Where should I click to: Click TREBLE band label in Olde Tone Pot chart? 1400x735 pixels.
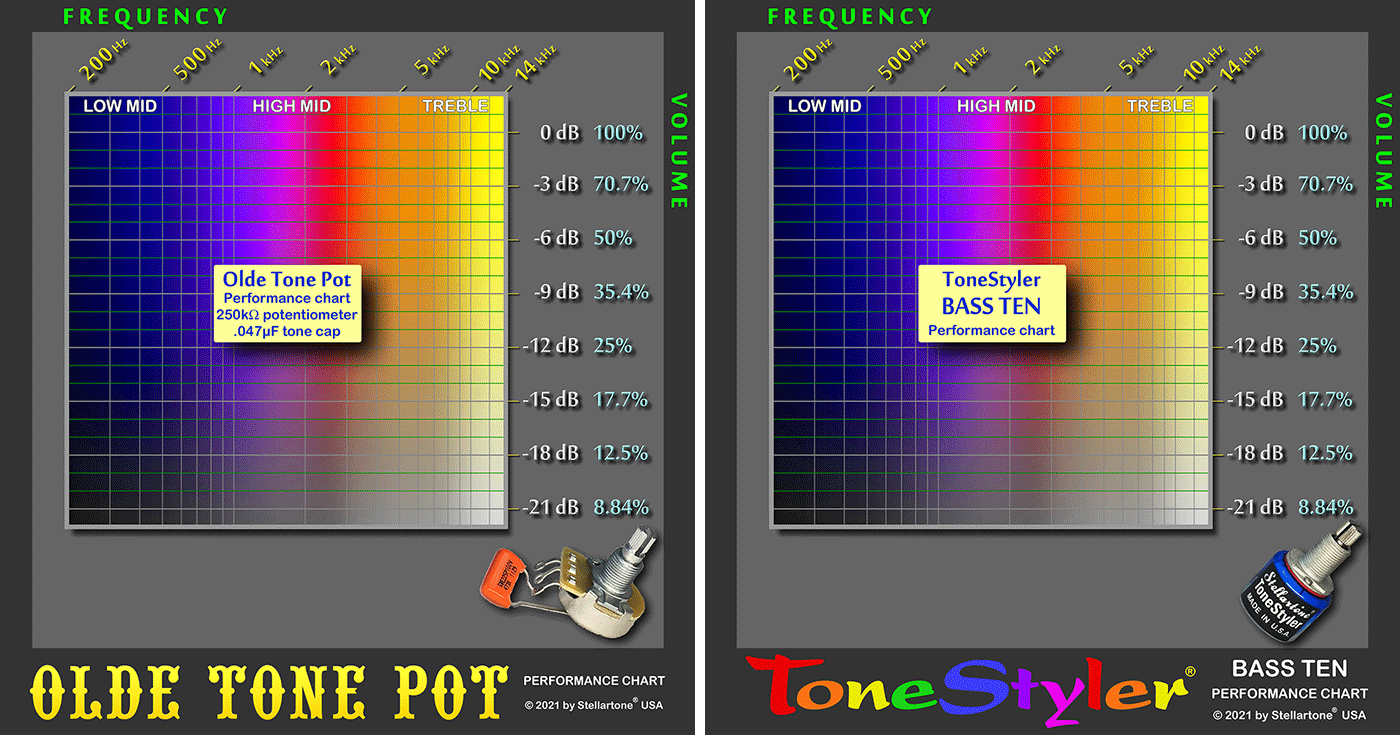coord(455,106)
